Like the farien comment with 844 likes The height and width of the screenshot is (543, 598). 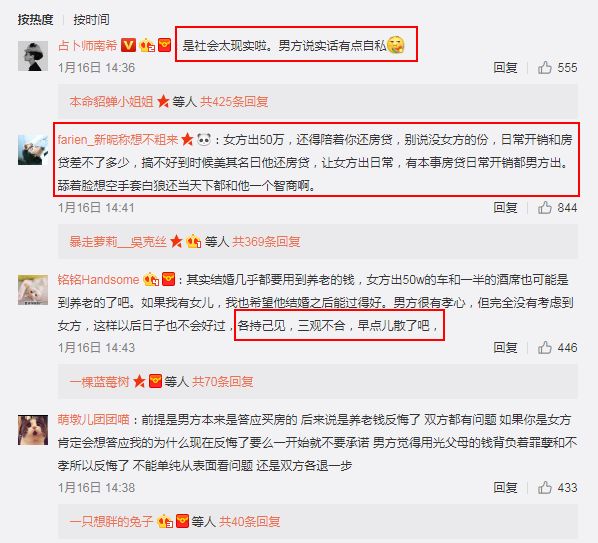click(545, 207)
